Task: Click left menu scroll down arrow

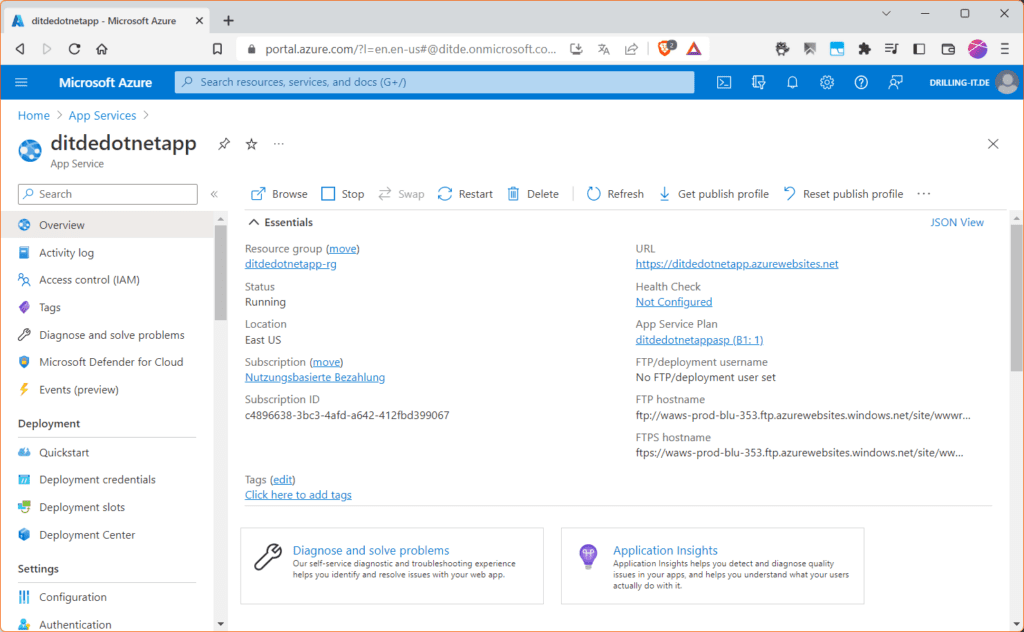Action: click(221, 624)
